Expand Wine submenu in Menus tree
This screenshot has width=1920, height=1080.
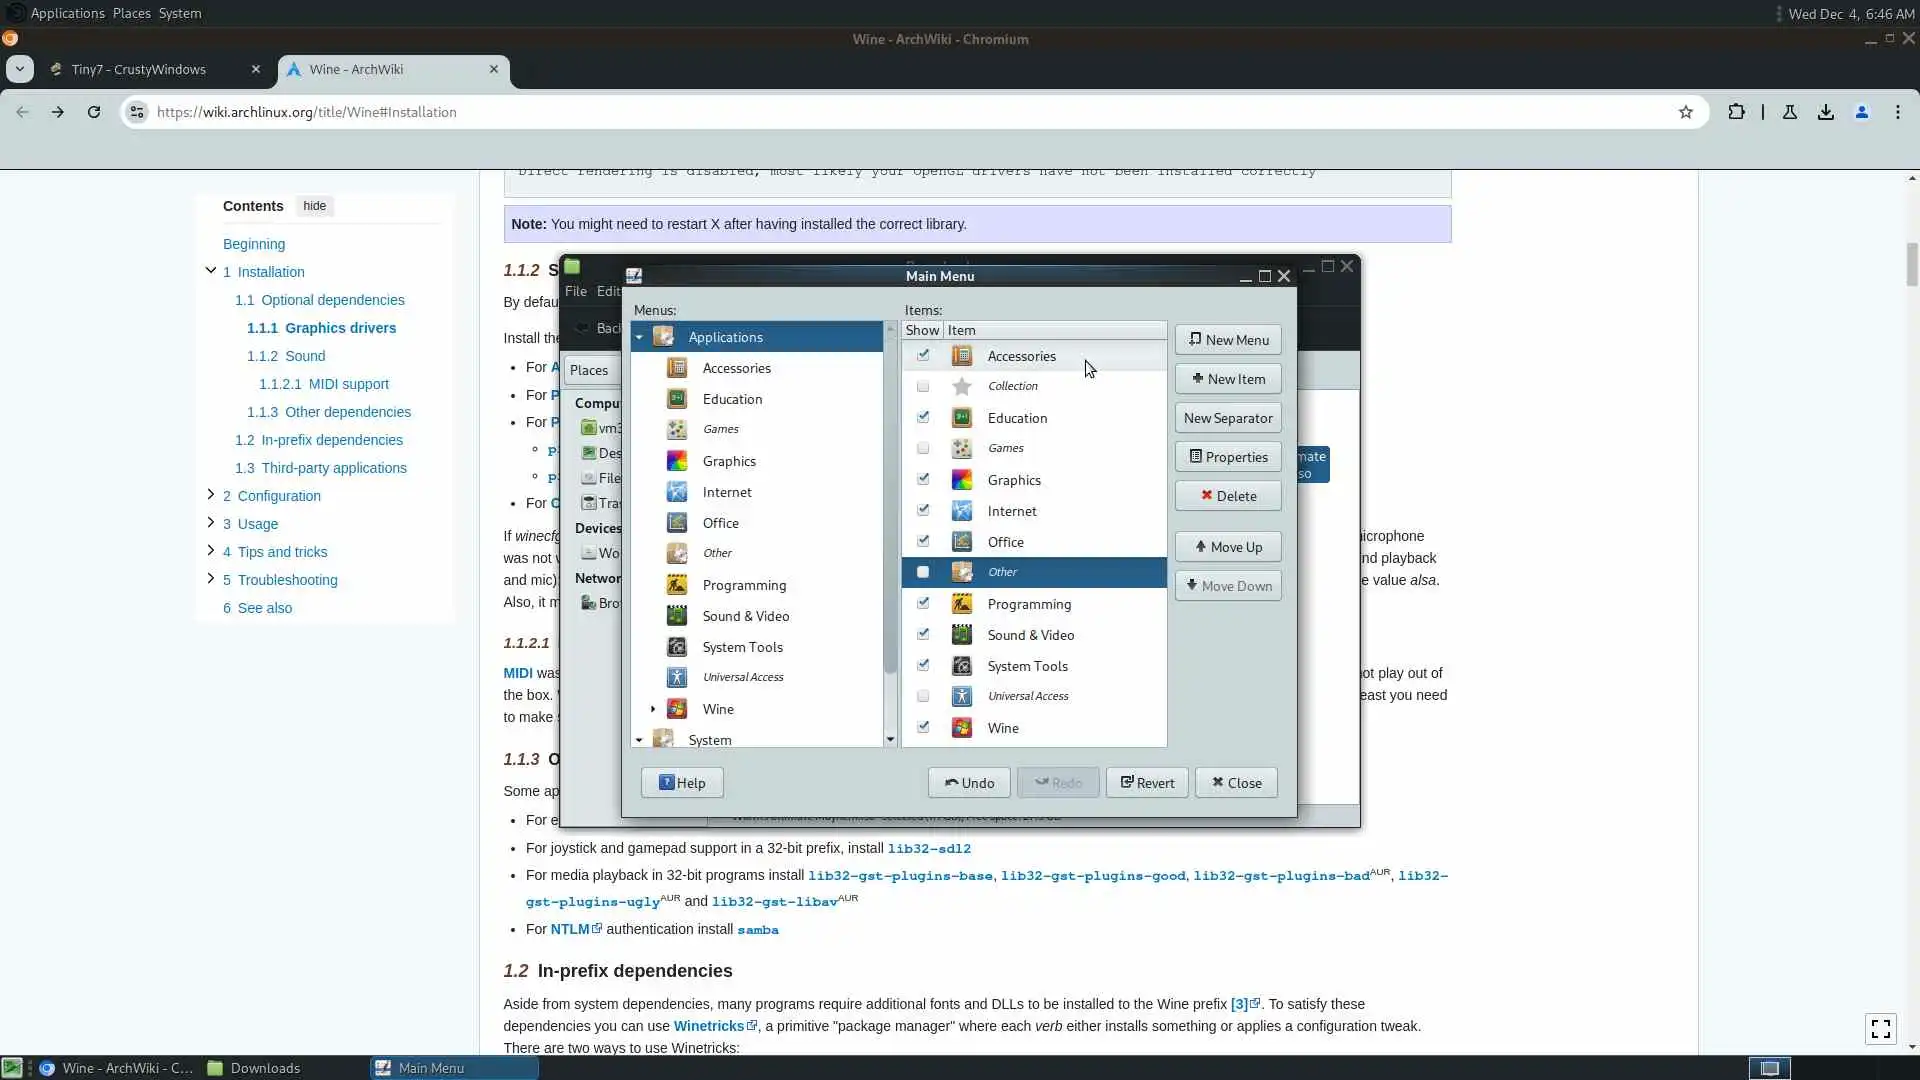pos(653,709)
